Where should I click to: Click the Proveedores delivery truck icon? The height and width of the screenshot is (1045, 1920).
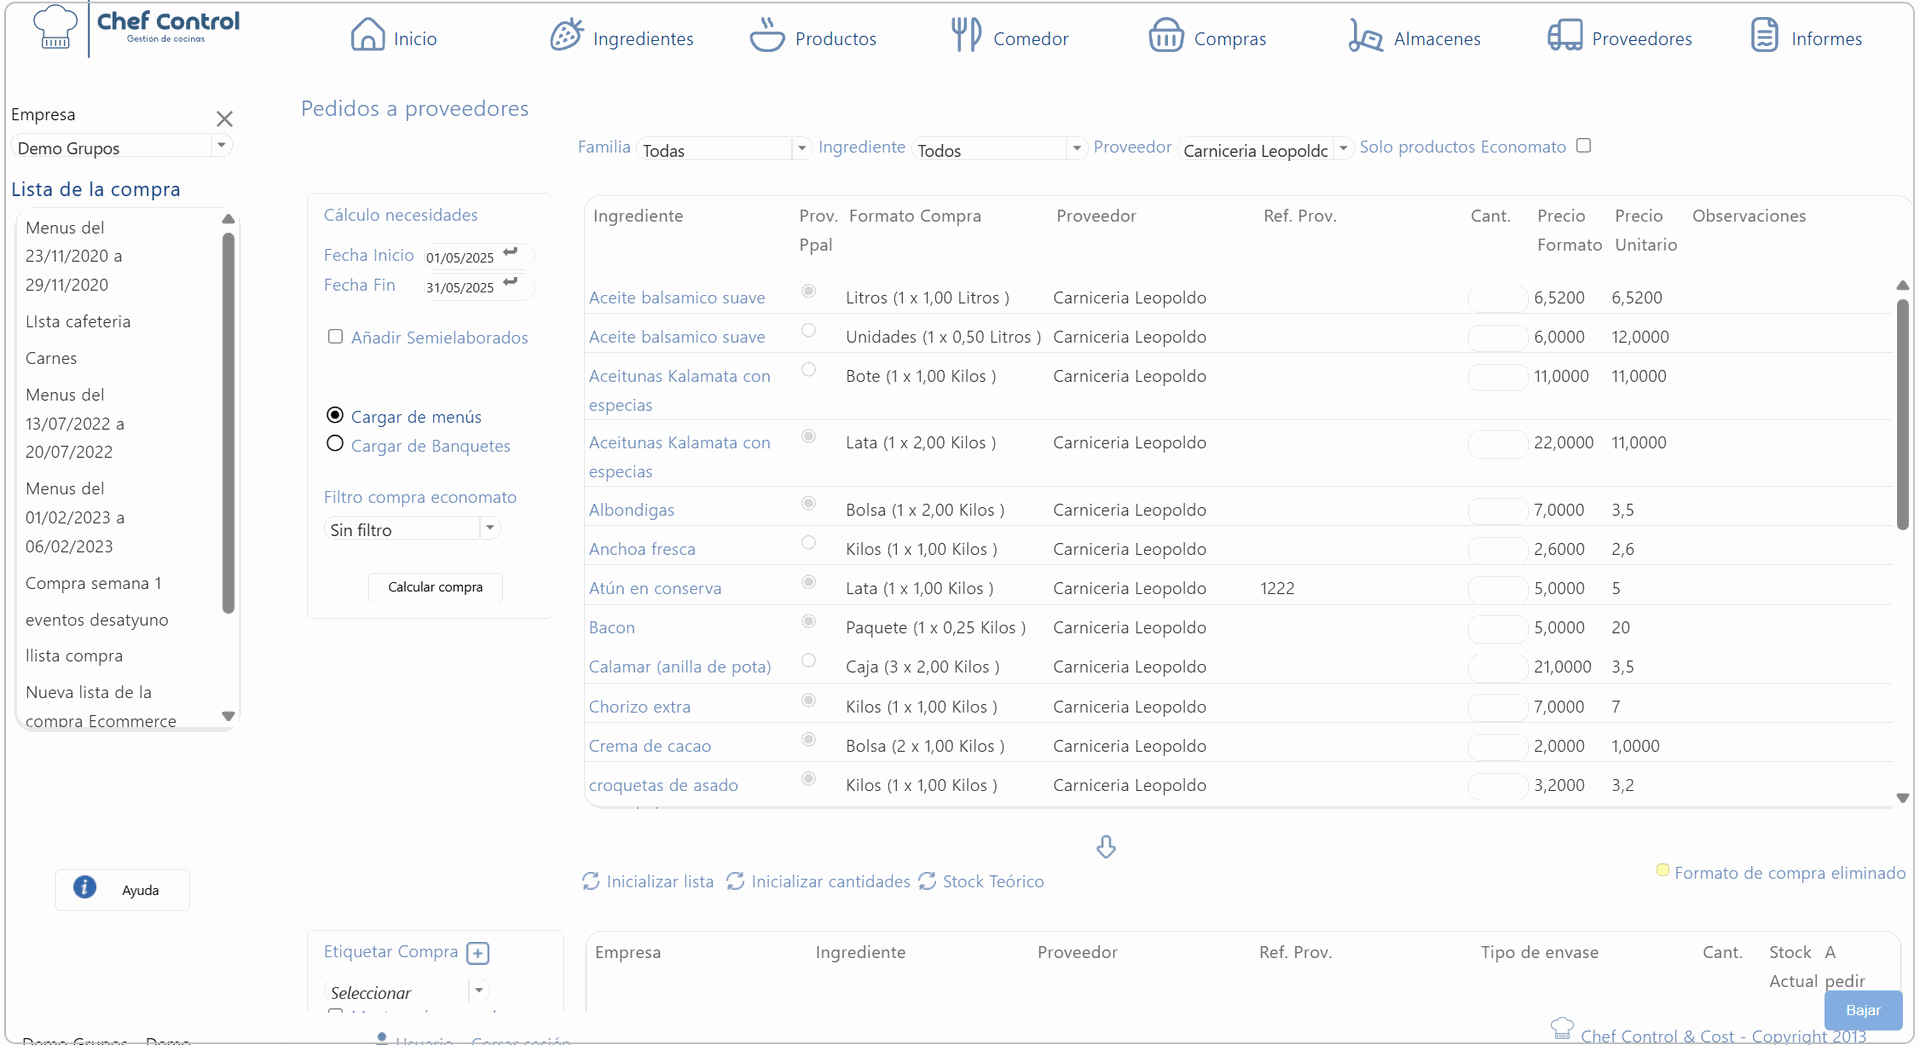point(1565,35)
